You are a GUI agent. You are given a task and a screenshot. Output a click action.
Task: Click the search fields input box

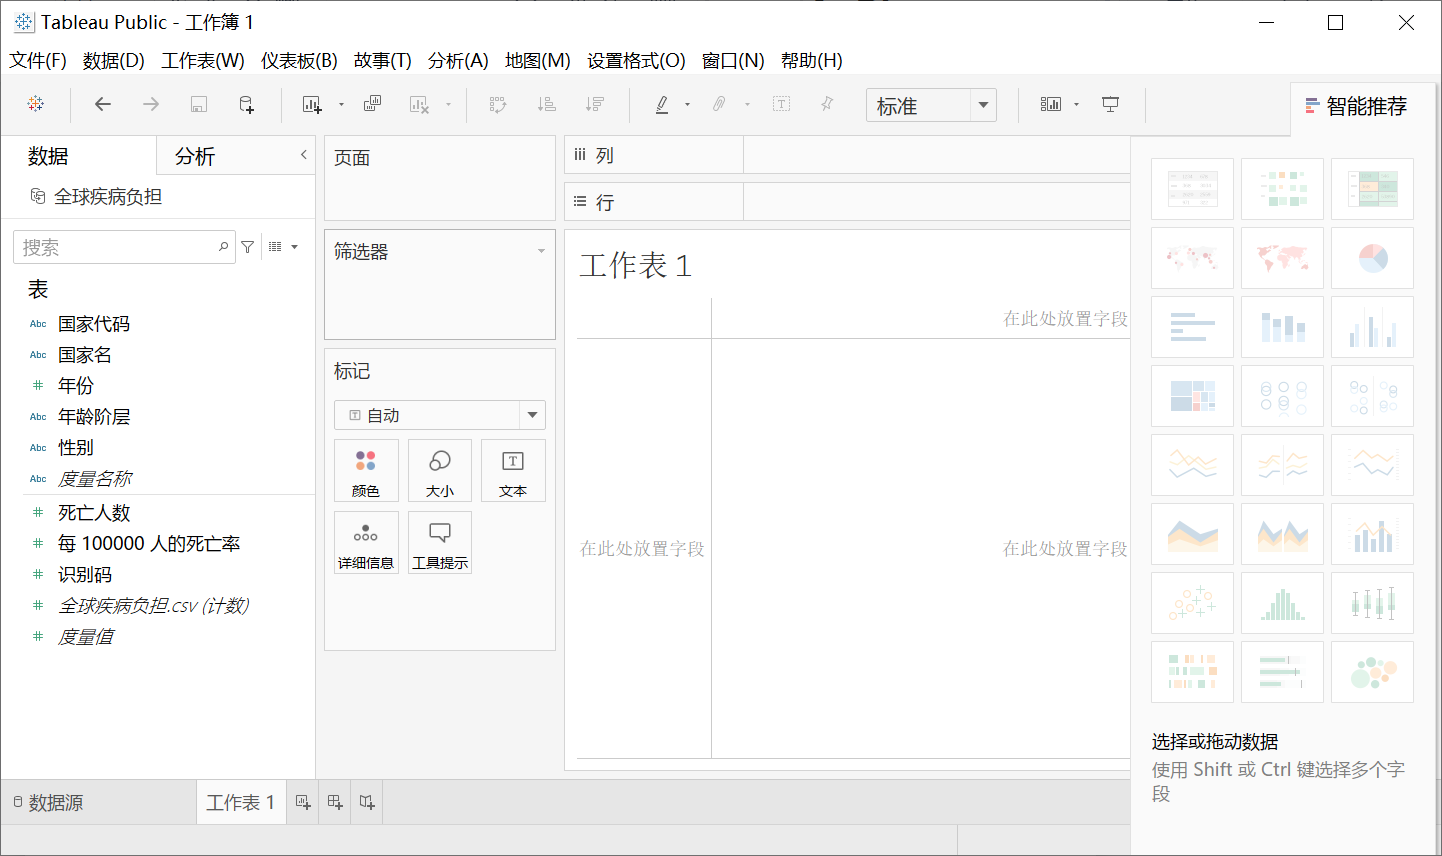[x=124, y=247]
